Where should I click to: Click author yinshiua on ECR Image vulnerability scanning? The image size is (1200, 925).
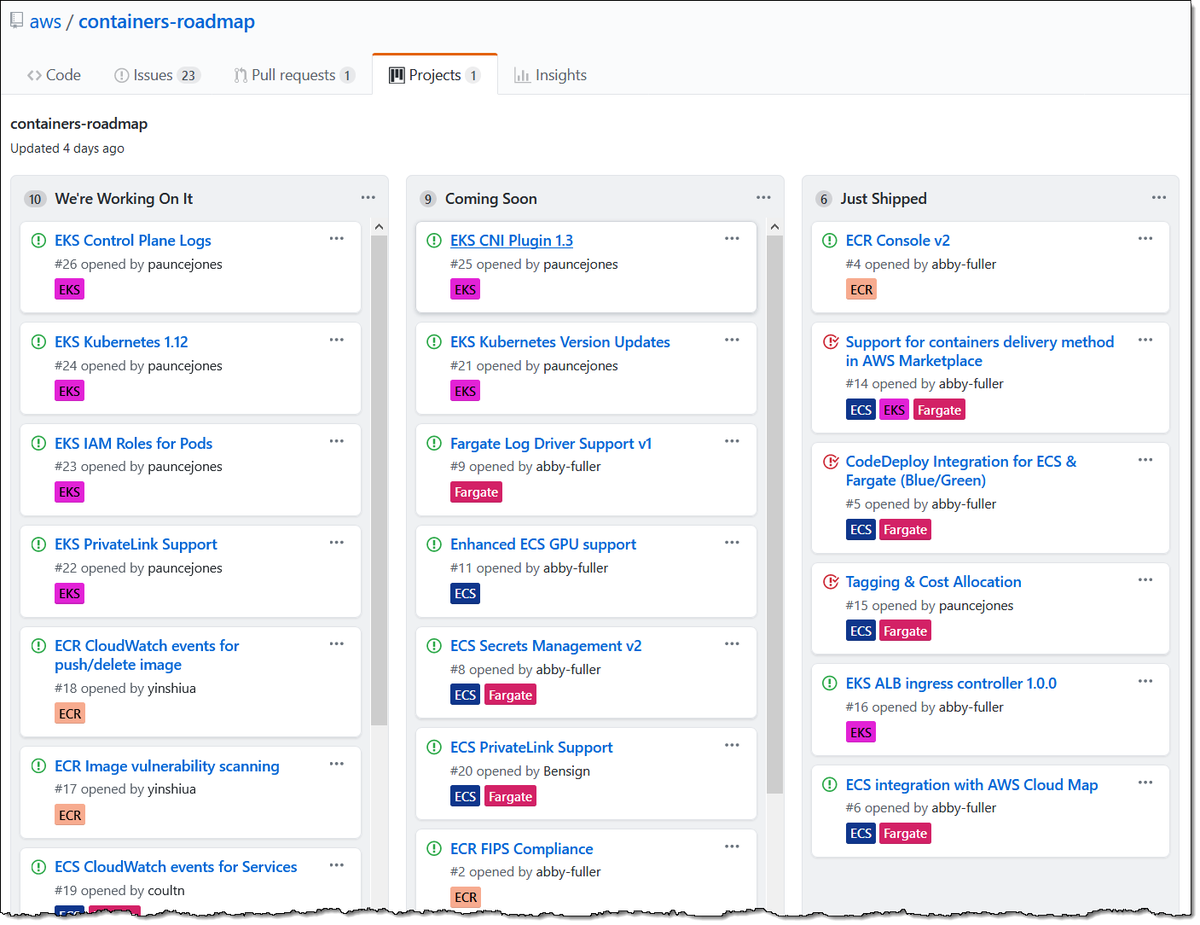tap(172, 789)
